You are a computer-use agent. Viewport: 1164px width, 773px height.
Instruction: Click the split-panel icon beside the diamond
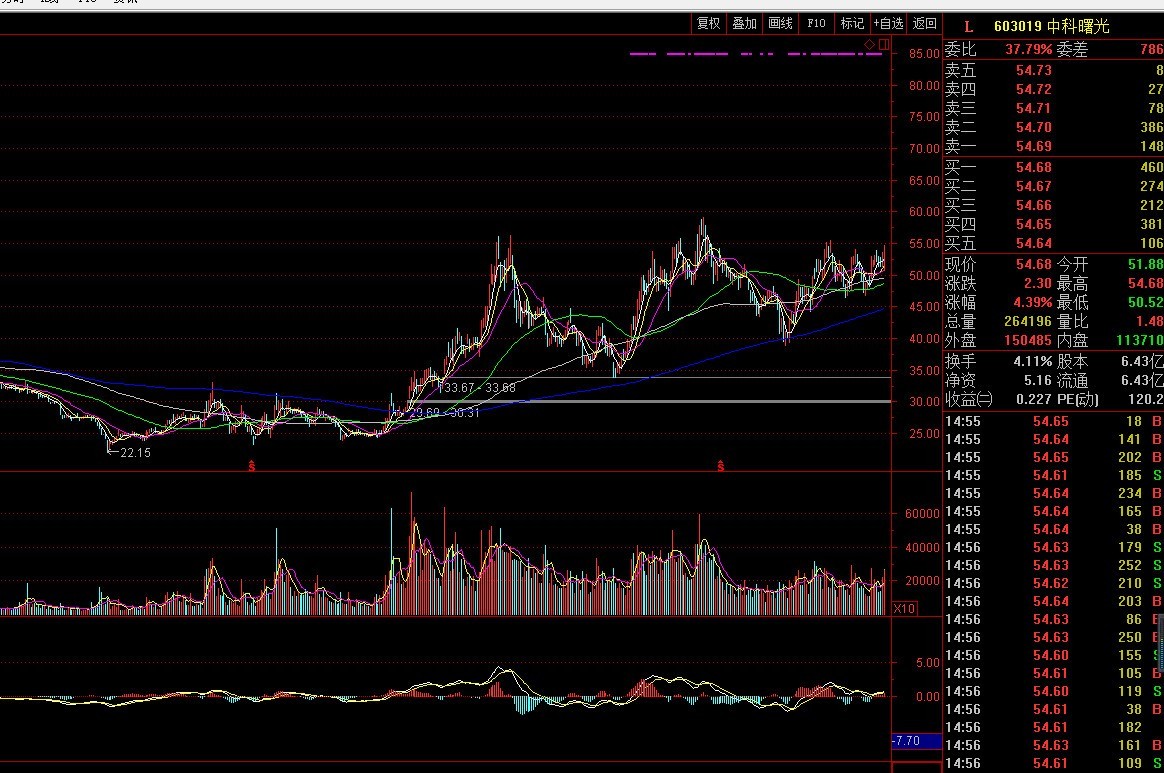click(883, 45)
